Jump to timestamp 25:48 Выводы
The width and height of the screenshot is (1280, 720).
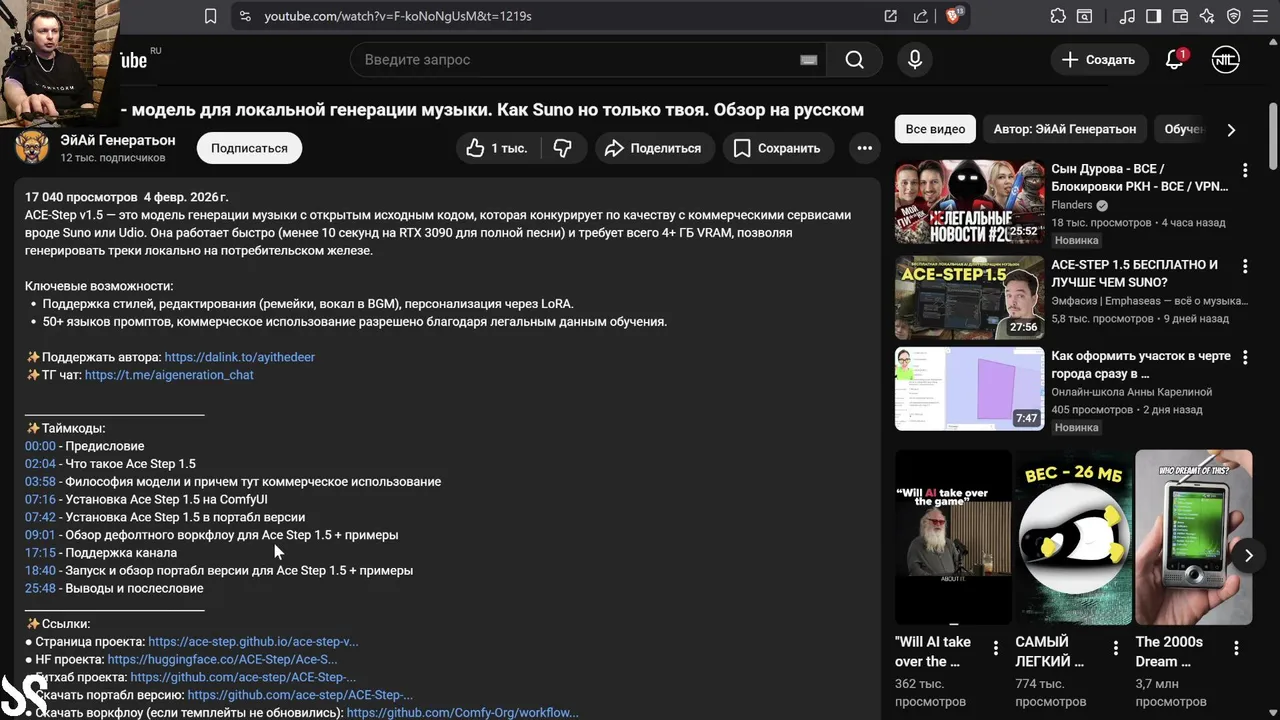[40, 589]
